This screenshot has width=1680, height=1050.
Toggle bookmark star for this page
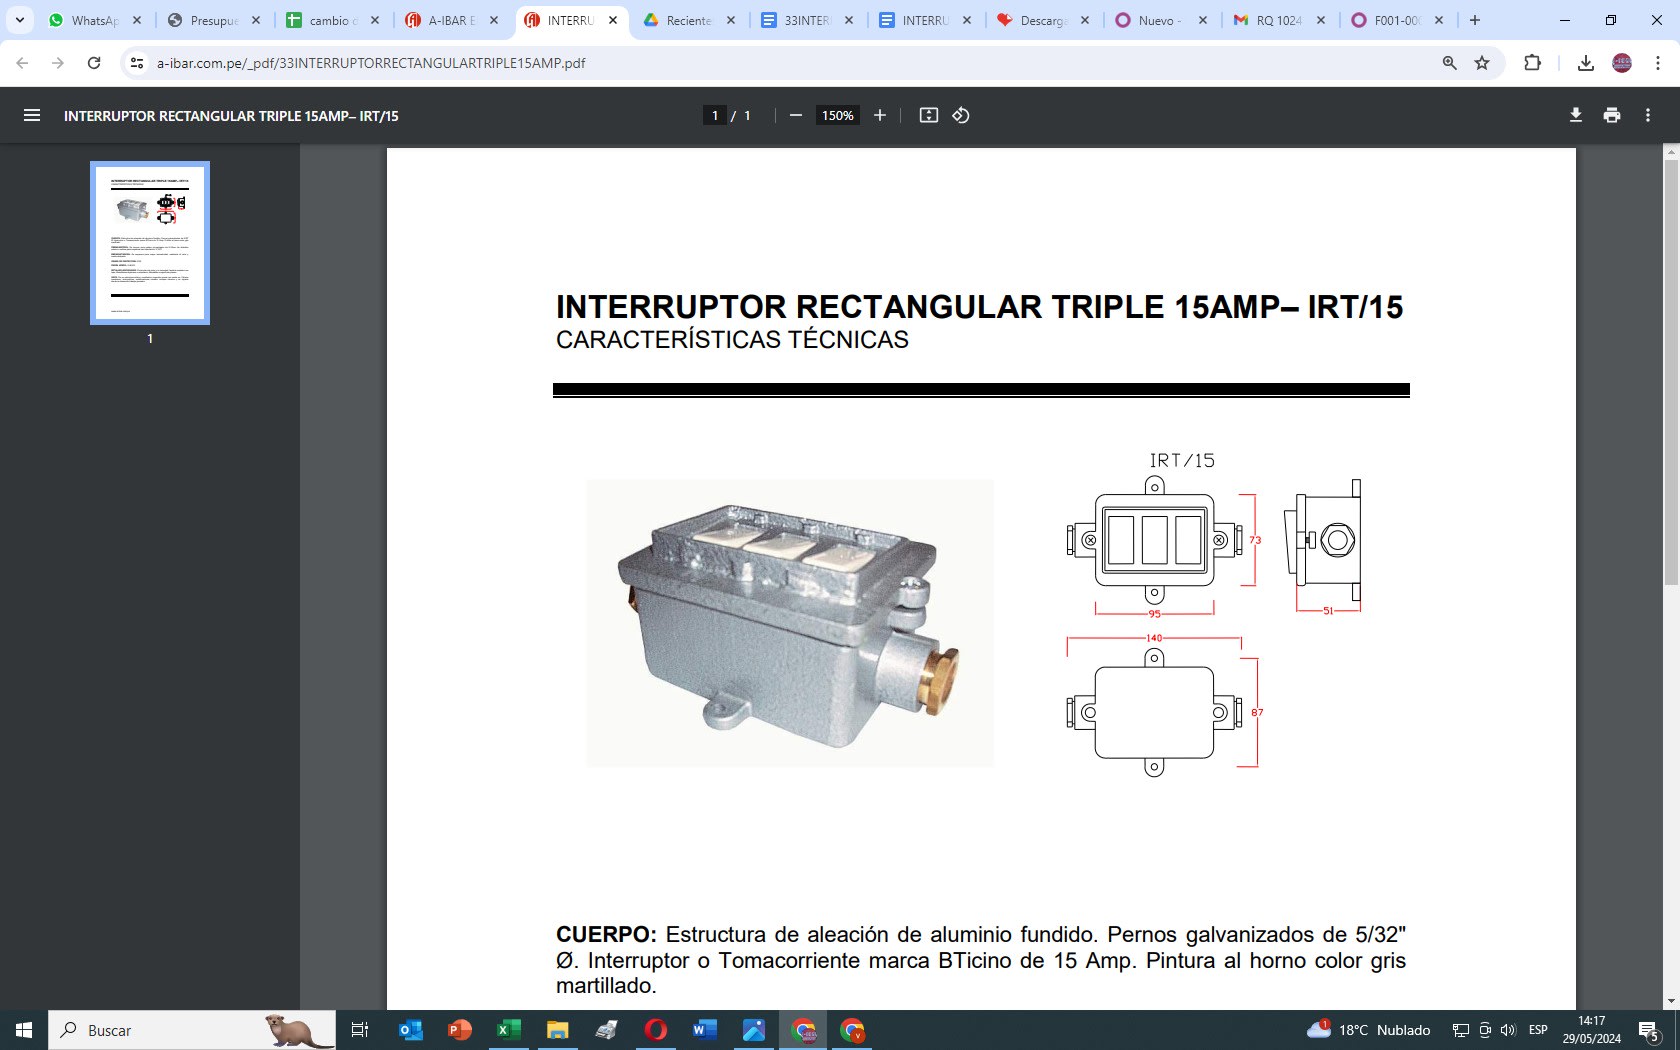tap(1481, 62)
